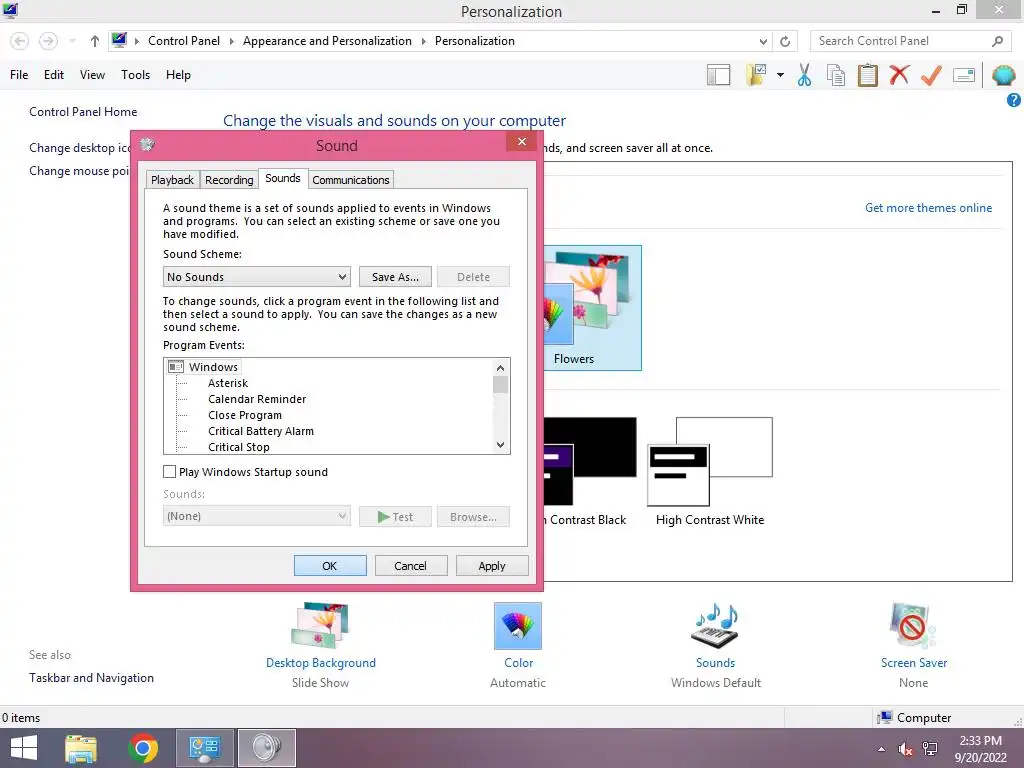Select the High Contrast White theme
Image resolution: width=1024 pixels, height=768 pixels.
point(710,472)
